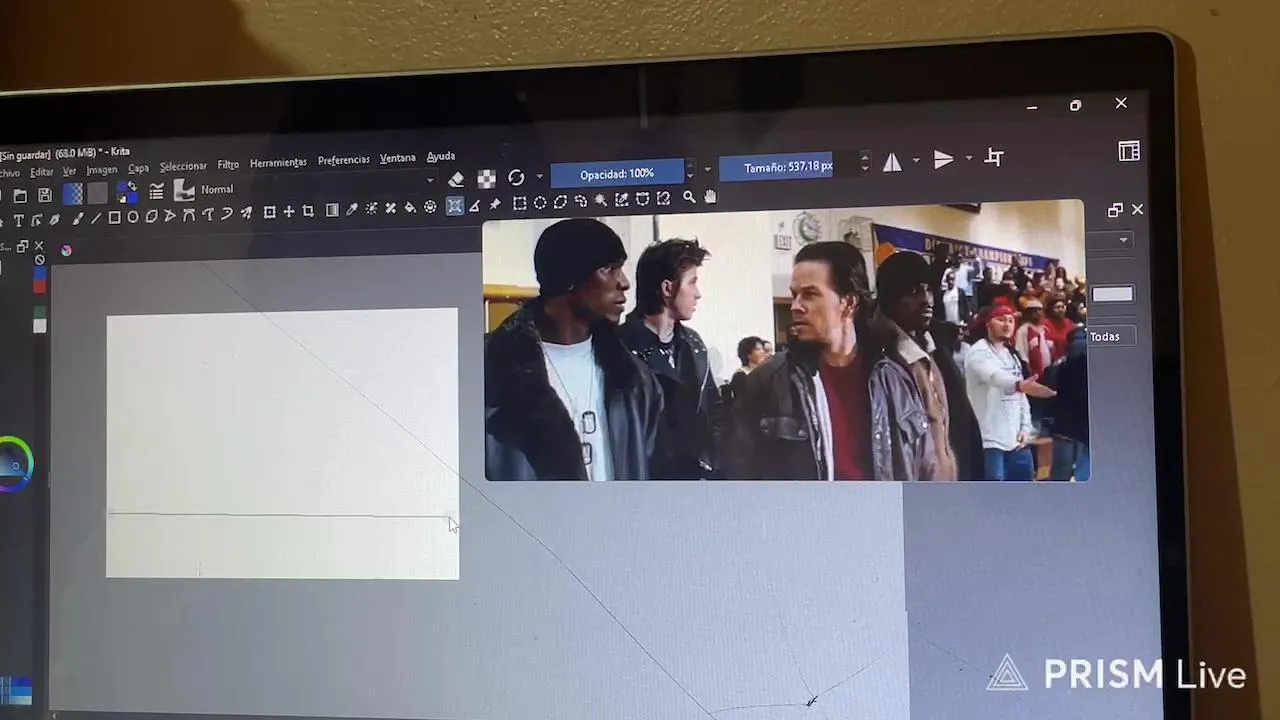1280x720 pixels.
Task: Click the Open document folder icon
Action: pos(20,196)
